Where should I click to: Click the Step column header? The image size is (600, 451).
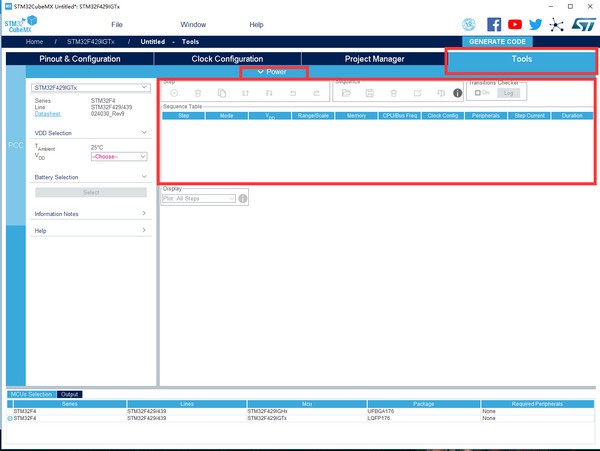[x=183, y=116]
